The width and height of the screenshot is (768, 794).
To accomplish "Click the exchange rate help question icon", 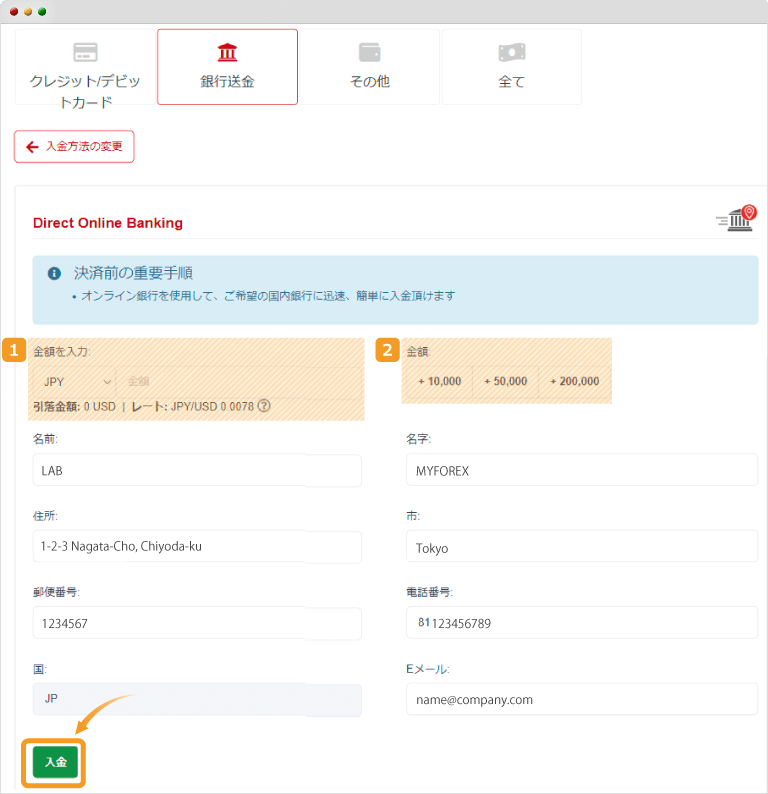I will tap(264, 406).
